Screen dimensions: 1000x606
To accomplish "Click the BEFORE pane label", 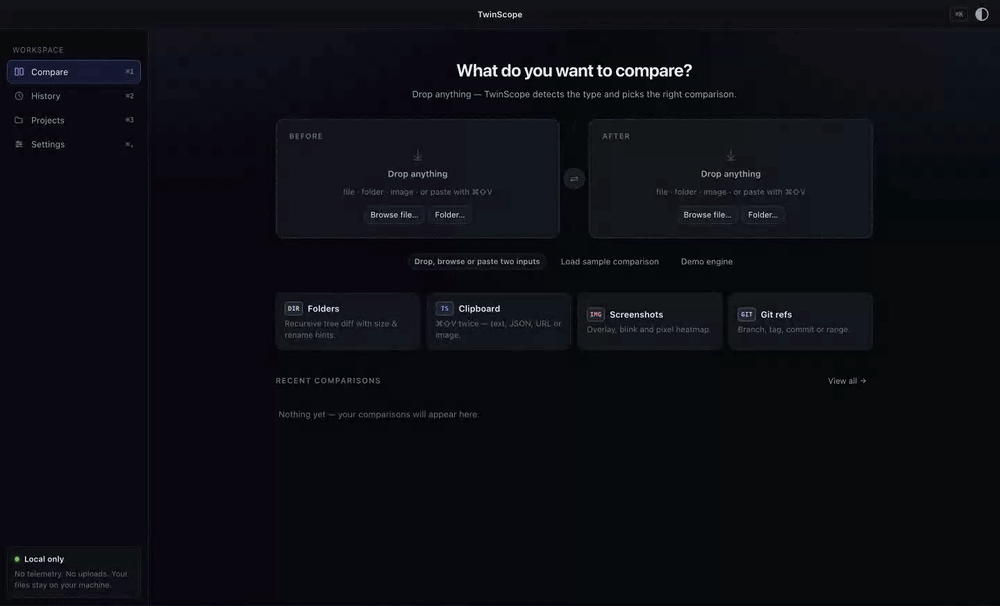I will [306, 137].
